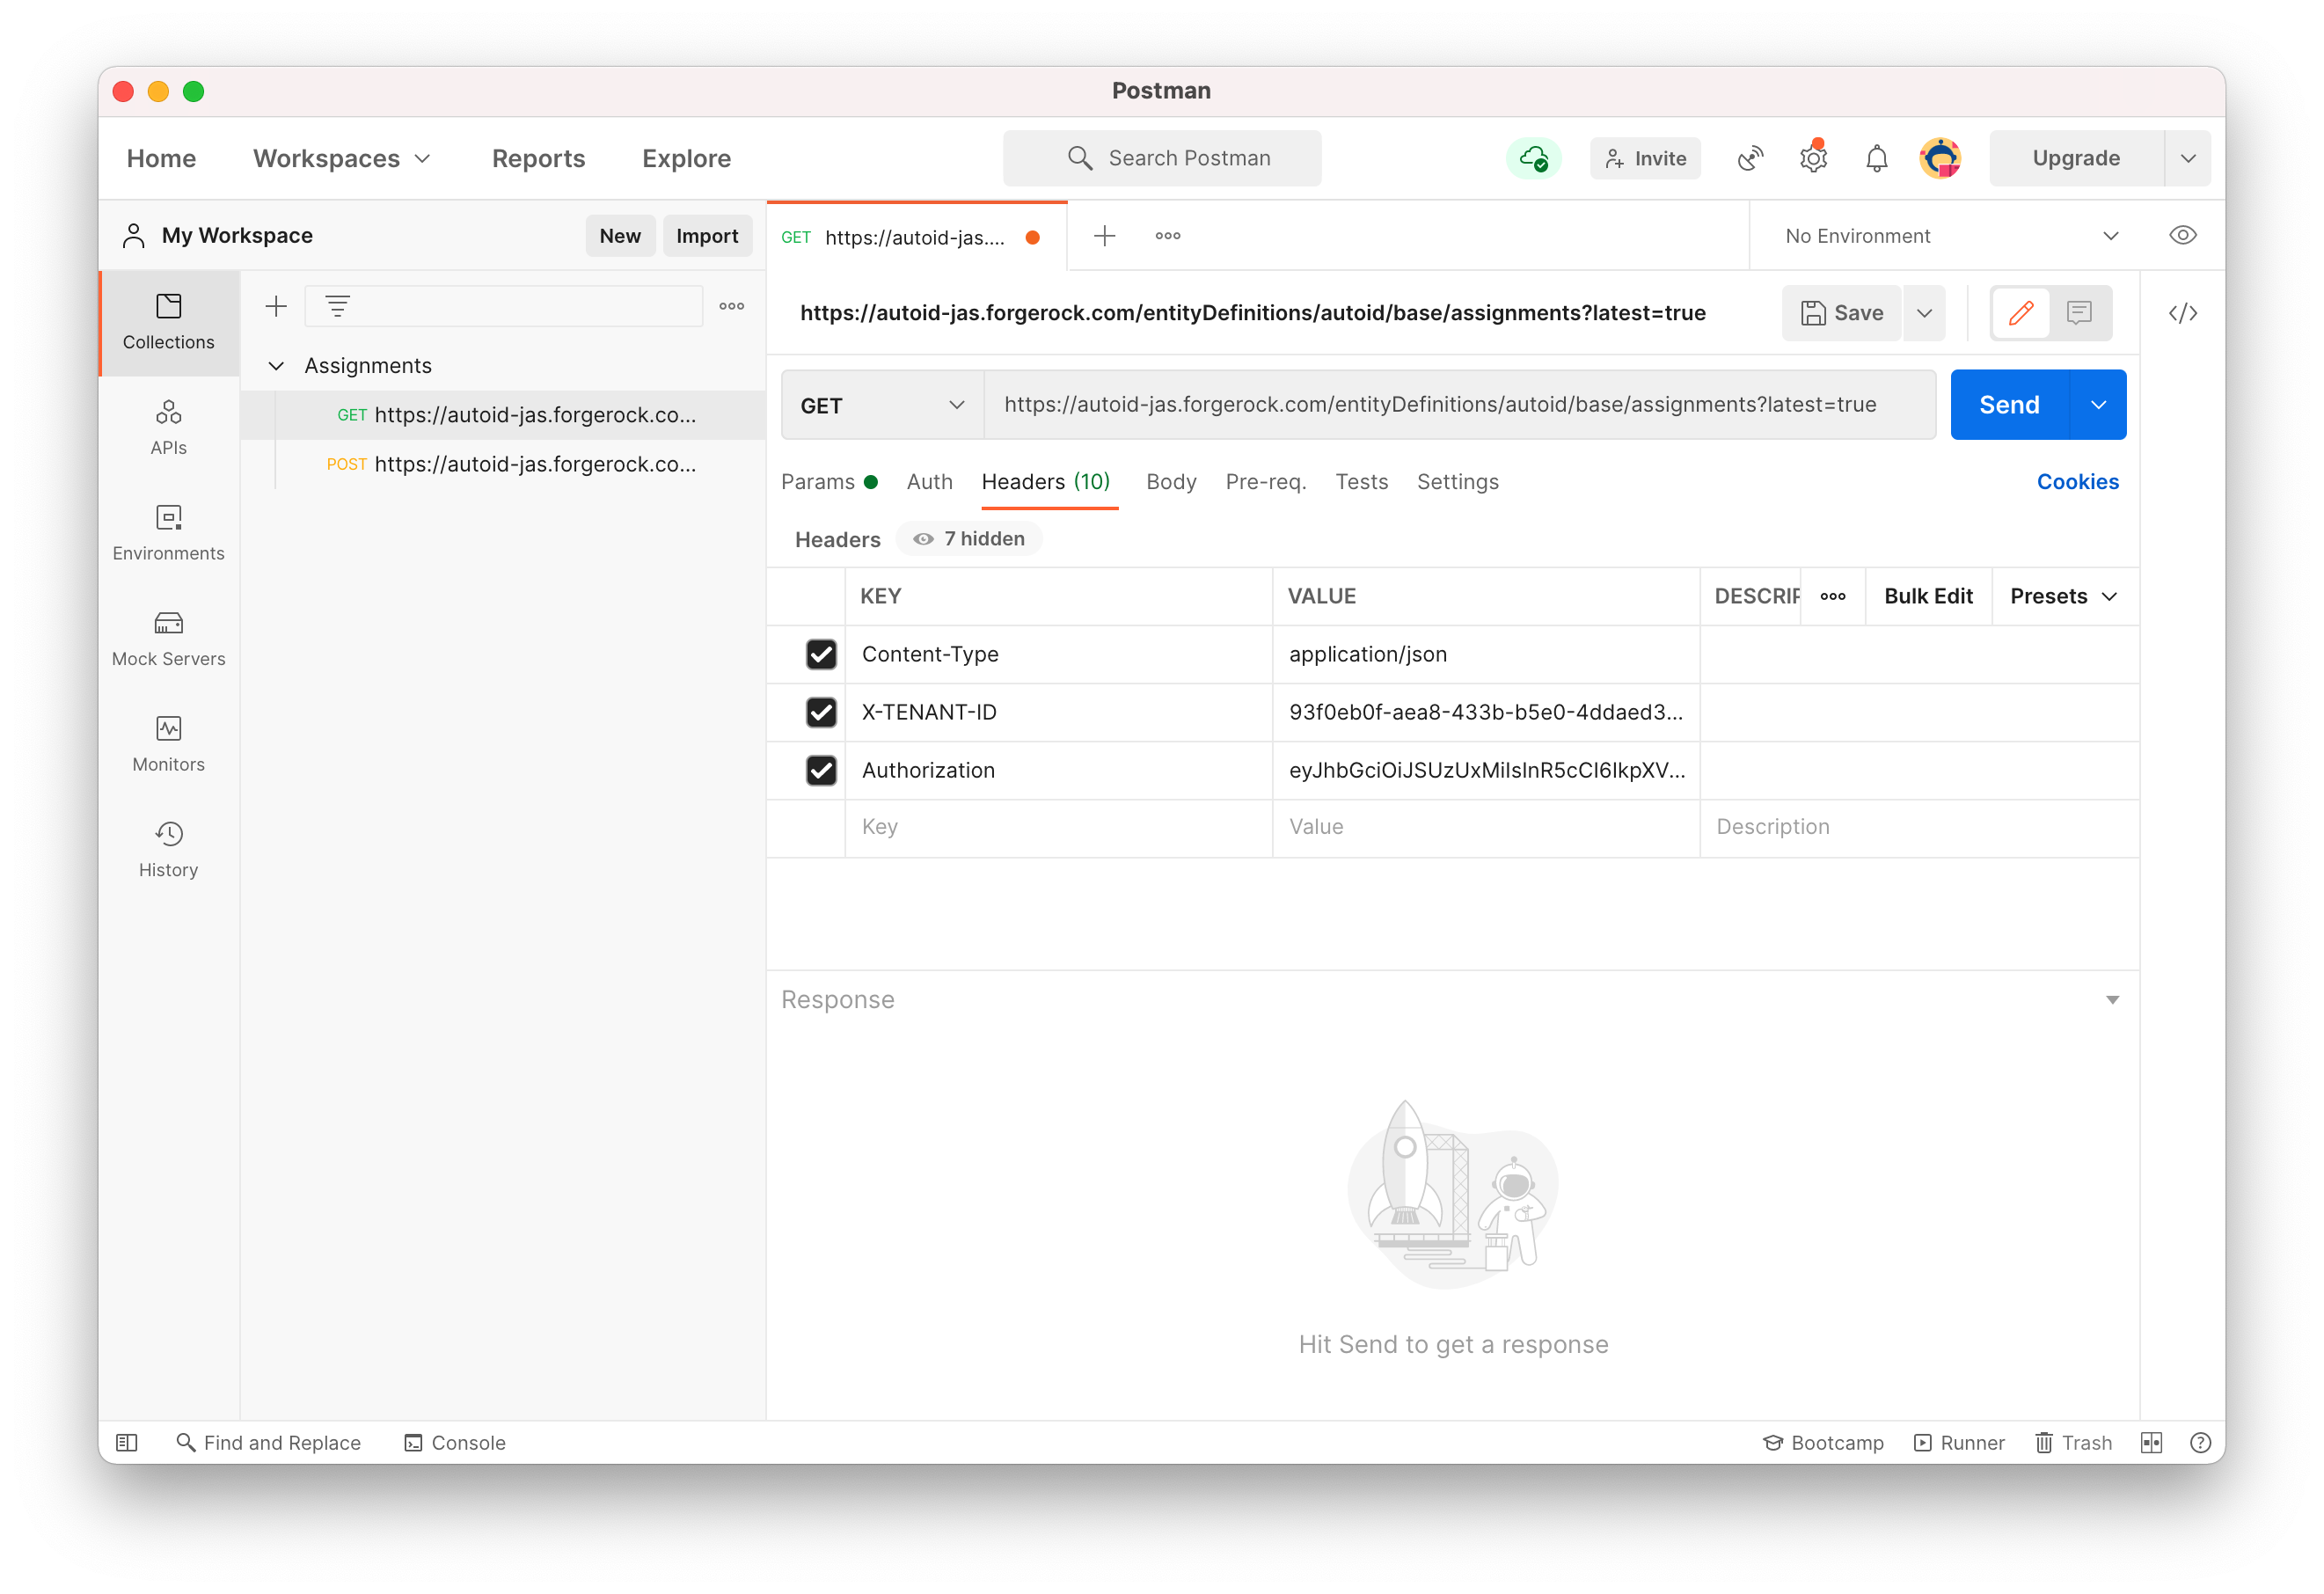Open the GET method dropdown
The height and width of the screenshot is (1594, 2324).
[x=882, y=405]
